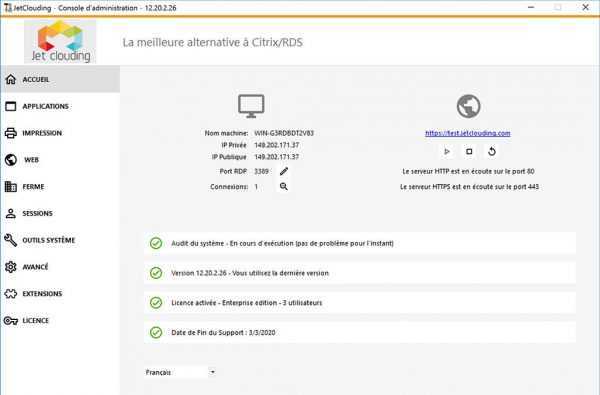Click the Web globe icon in sidebar
This screenshot has width=600, height=395.
11,160
